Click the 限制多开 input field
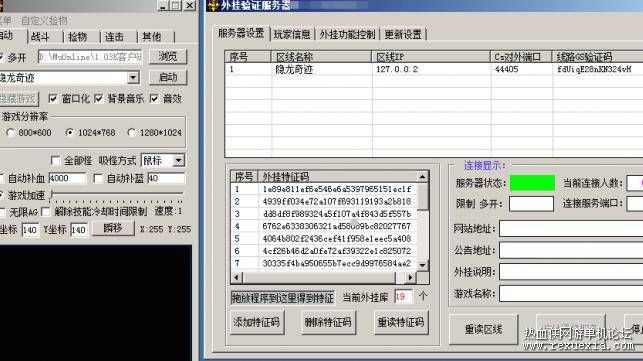The height and width of the screenshot is (361, 643). click(531, 204)
